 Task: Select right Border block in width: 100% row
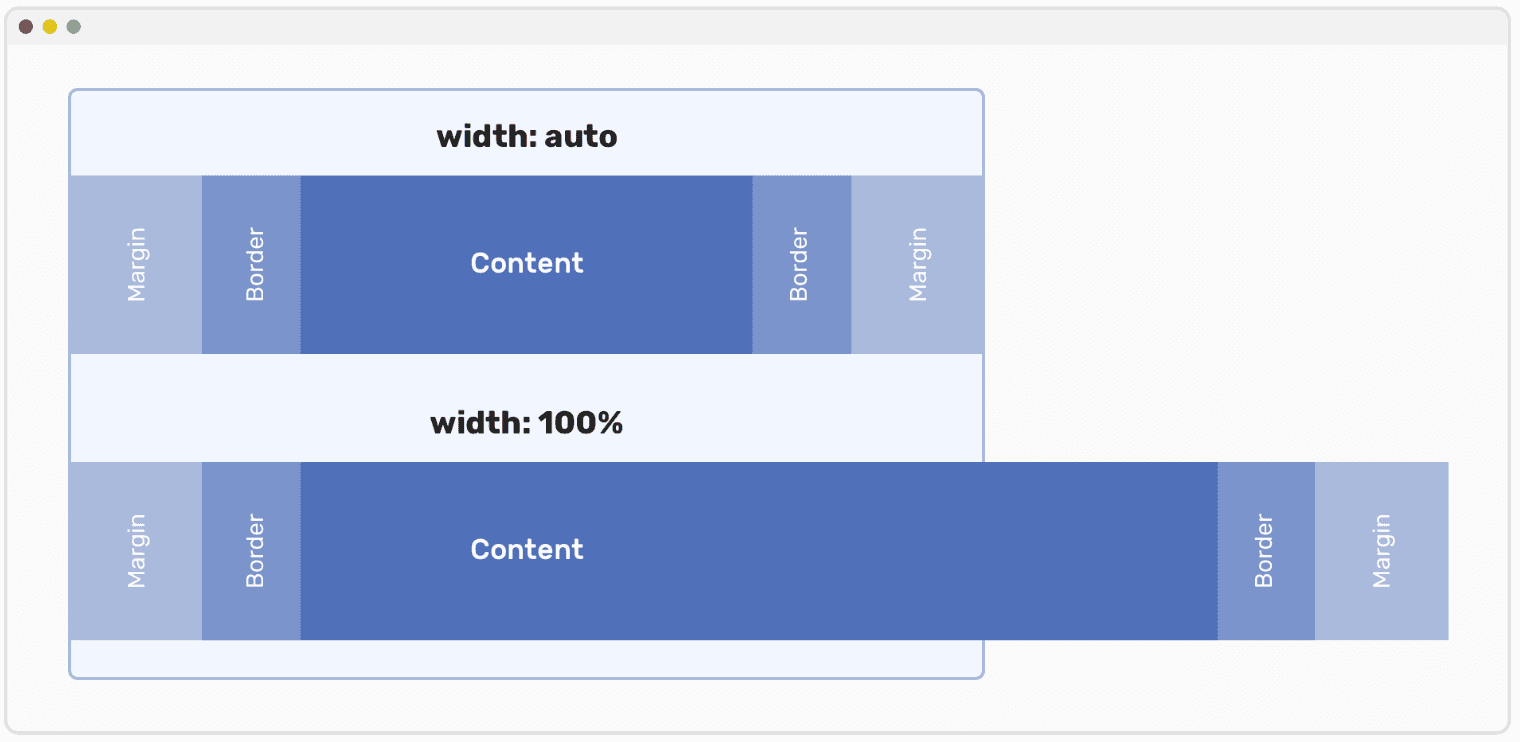click(x=1265, y=551)
